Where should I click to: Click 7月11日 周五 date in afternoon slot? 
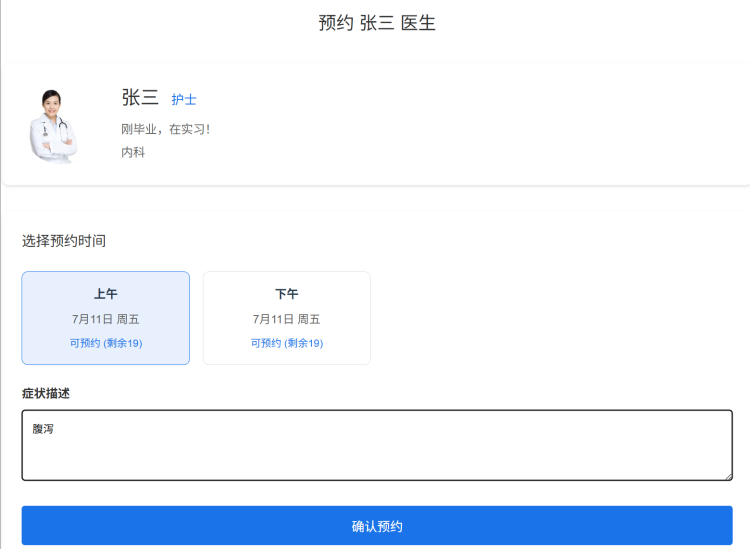click(287, 319)
